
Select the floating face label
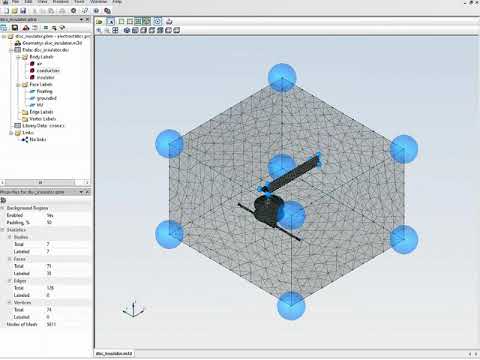tap(44, 91)
